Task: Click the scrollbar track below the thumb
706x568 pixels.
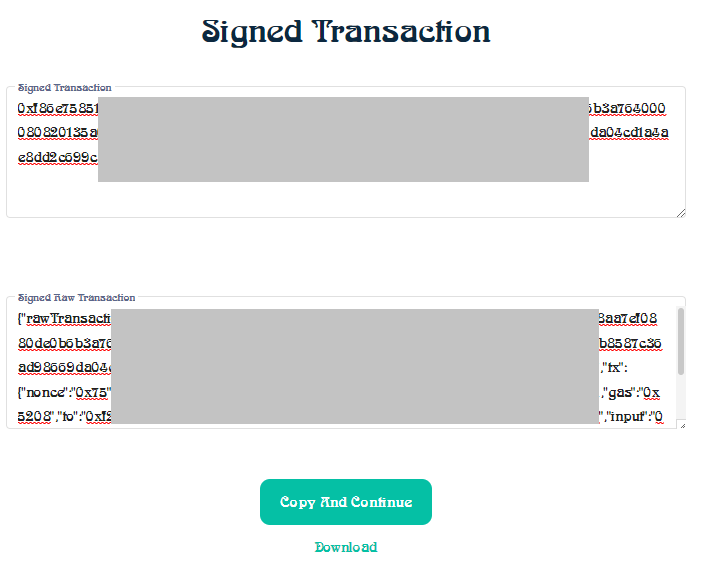Action: (681, 396)
